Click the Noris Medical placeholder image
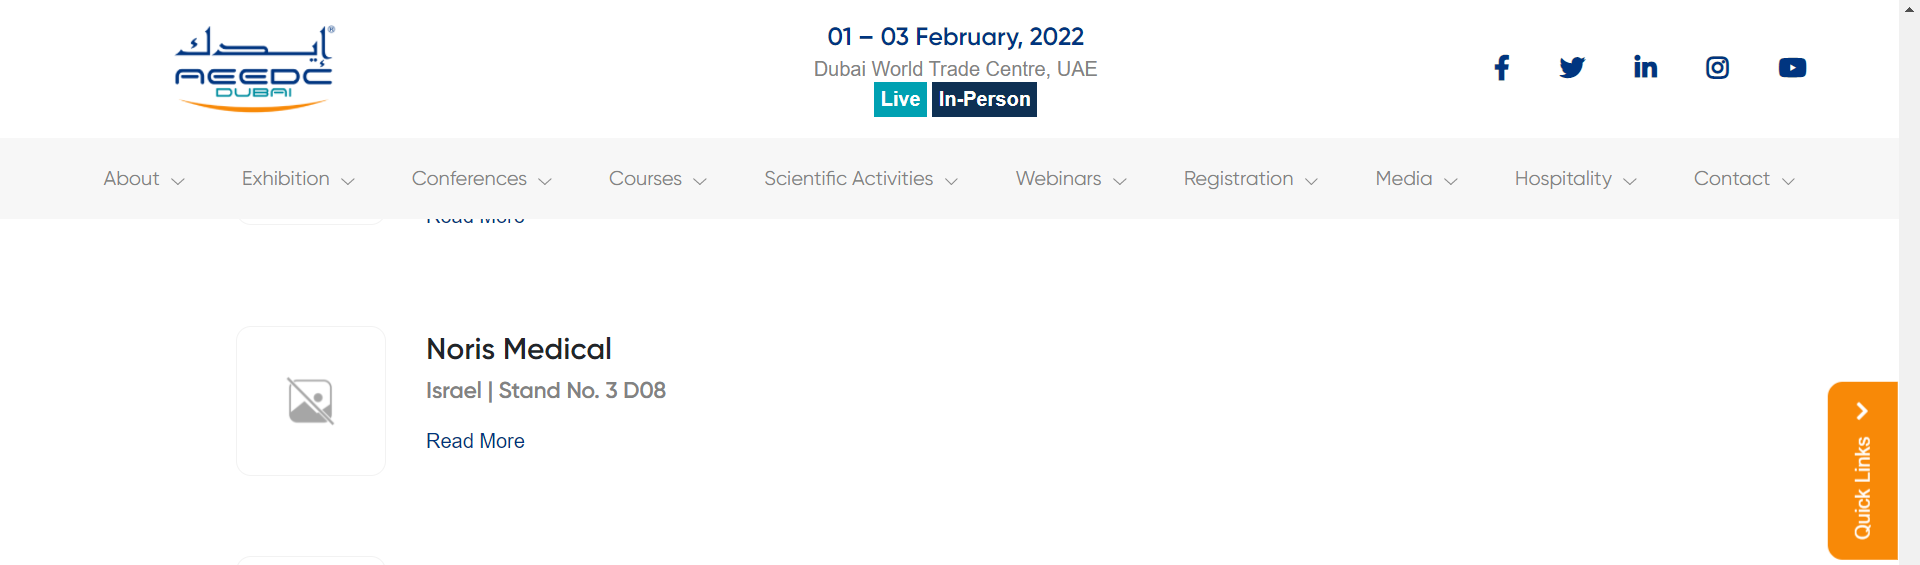1920x565 pixels. pos(311,401)
